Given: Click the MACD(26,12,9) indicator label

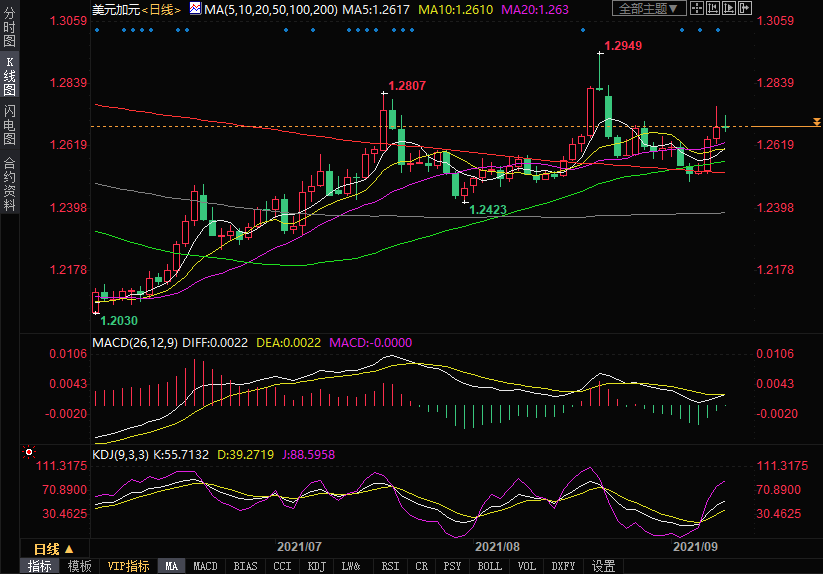Looking at the screenshot, I should pyautogui.click(x=135, y=342).
